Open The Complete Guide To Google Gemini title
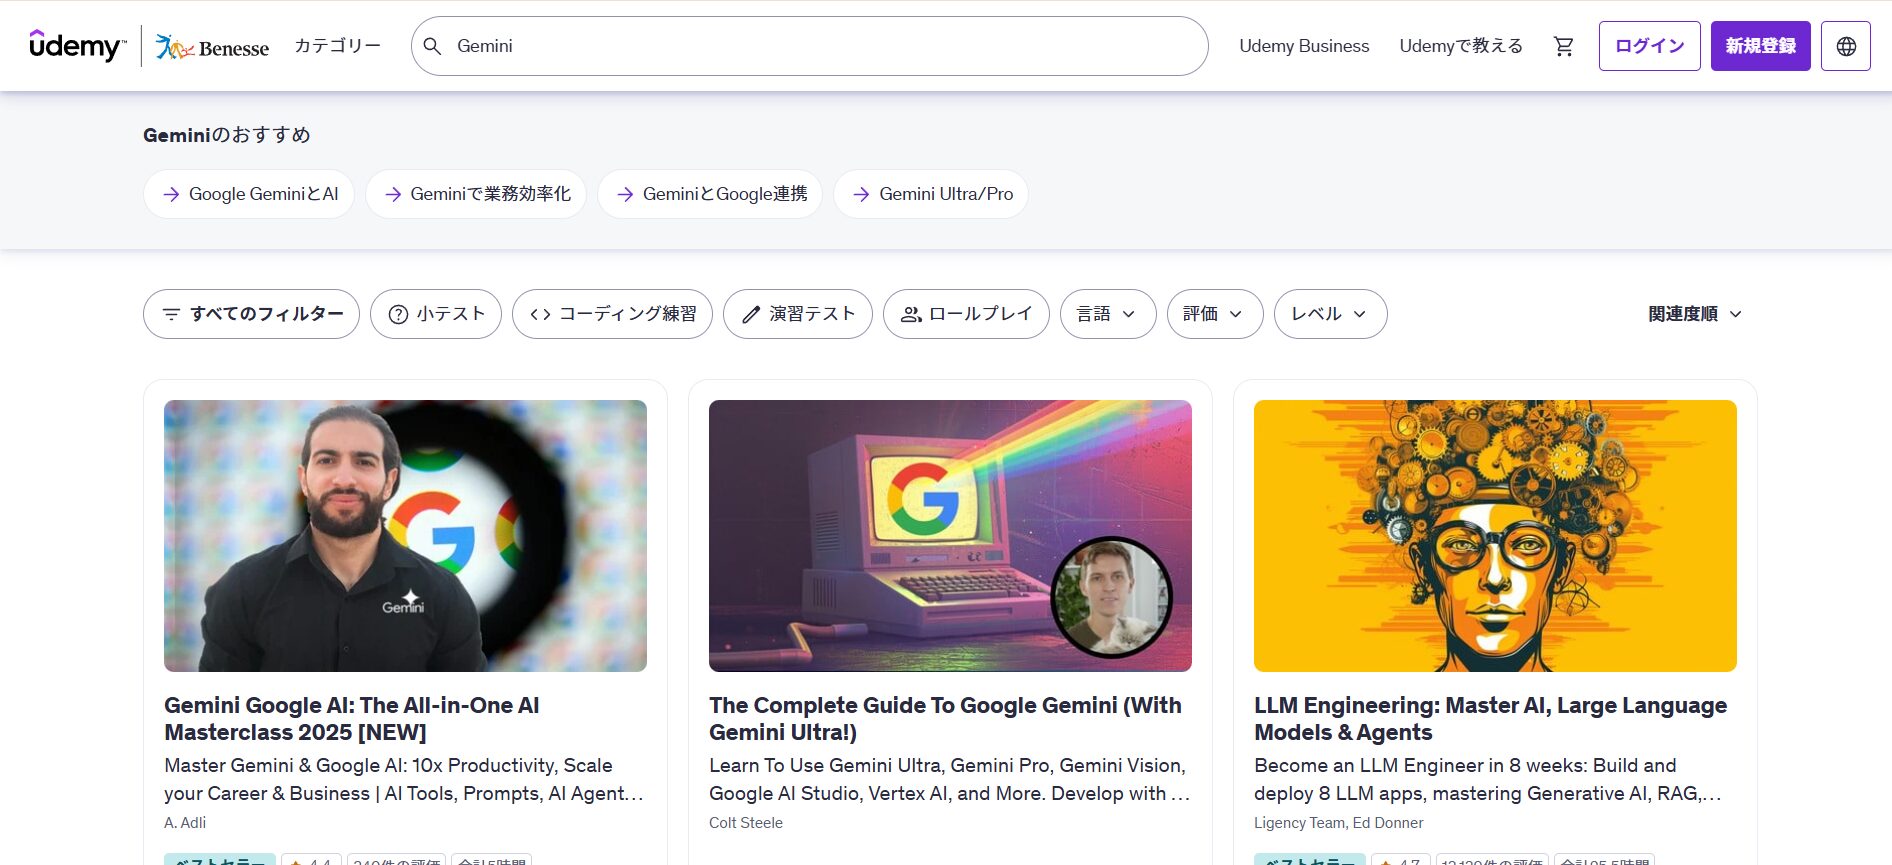The height and width of the screenshot is (865, 1892). click(945, 719)
